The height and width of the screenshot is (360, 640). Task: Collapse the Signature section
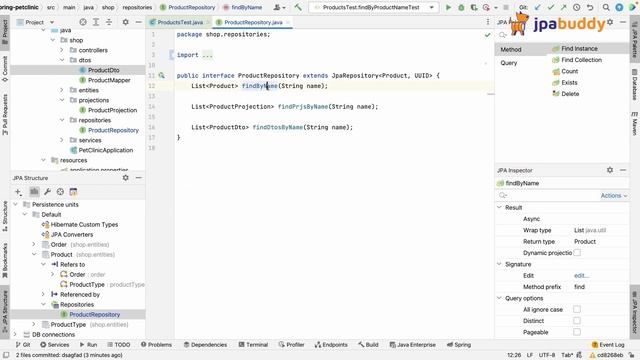pos(499,264)
